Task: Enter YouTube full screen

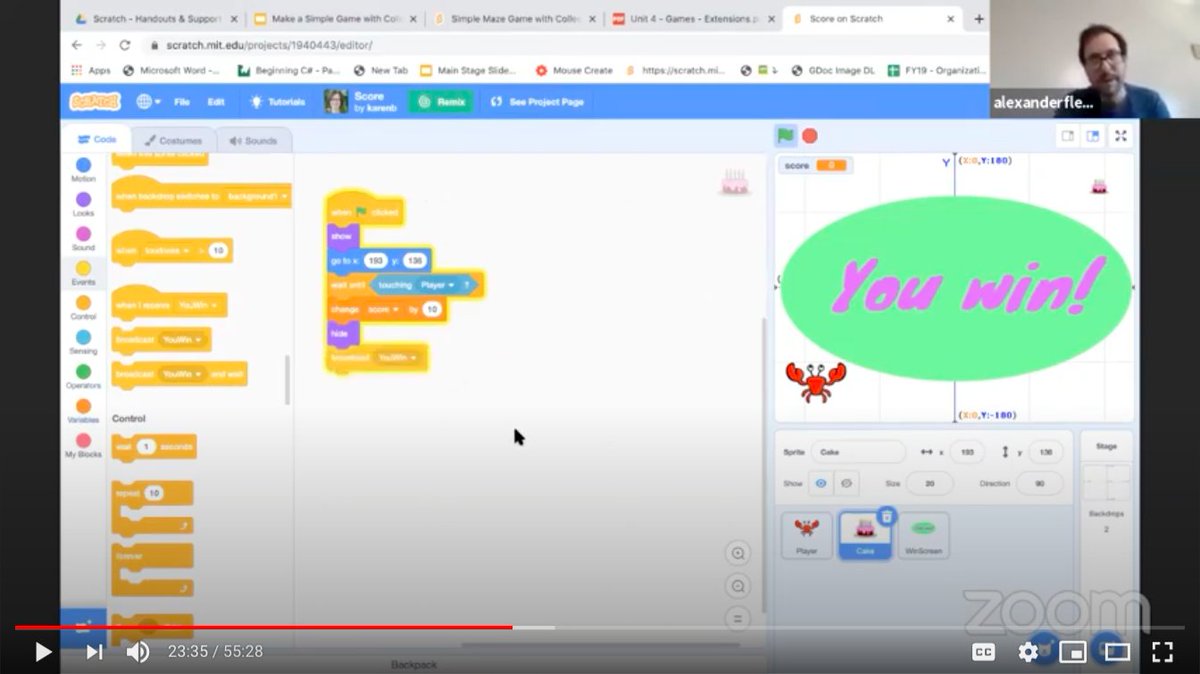Action: 1162,652
